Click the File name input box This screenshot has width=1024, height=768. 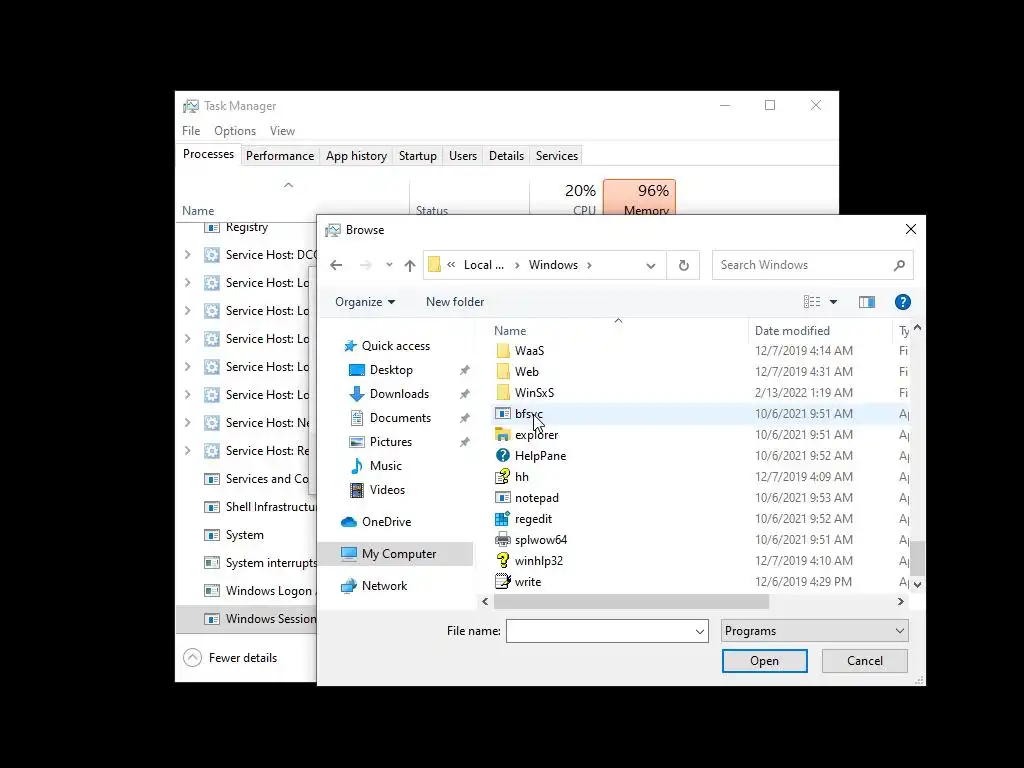[600, 631]
